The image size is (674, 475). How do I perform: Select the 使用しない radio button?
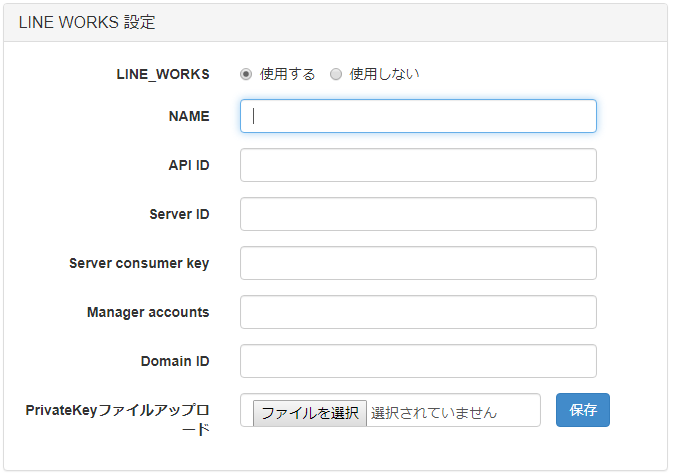coord(336,74)
